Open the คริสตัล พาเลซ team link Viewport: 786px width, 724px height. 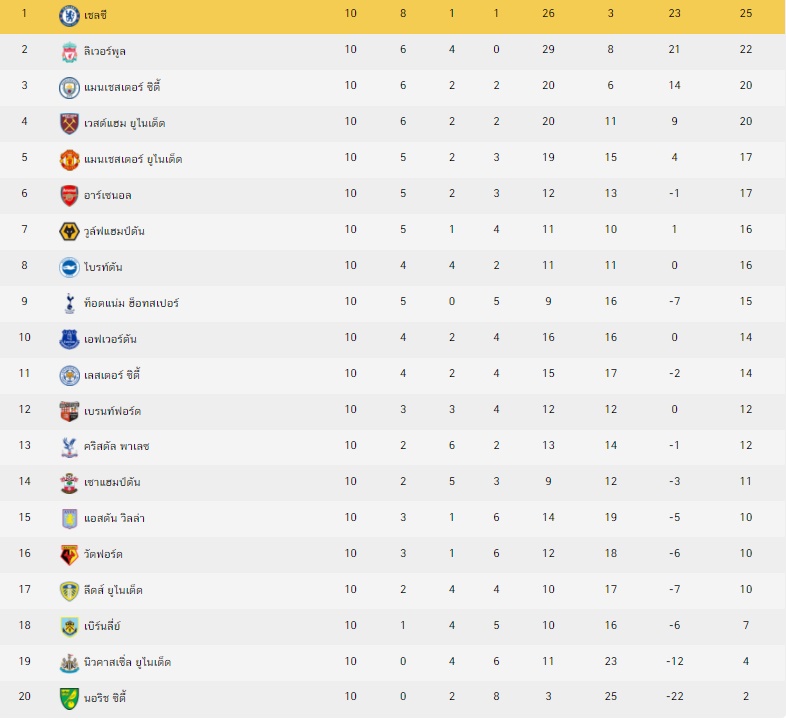coord(117,446)
